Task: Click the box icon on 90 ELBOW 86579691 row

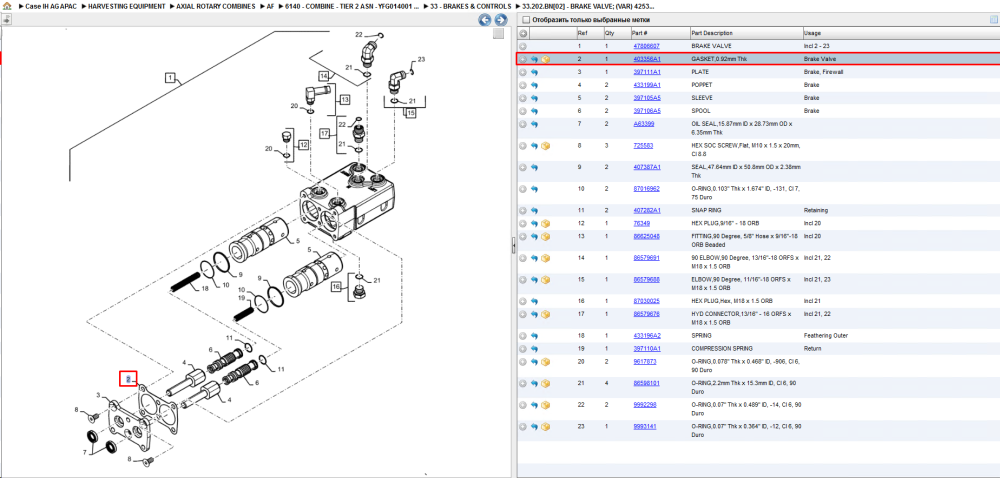Action: (546, 258)
